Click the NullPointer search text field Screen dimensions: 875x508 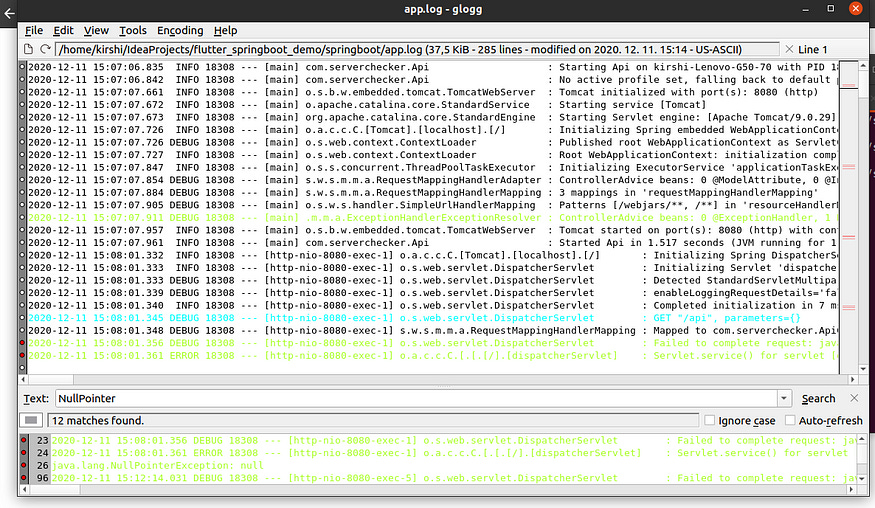[416, 398]
